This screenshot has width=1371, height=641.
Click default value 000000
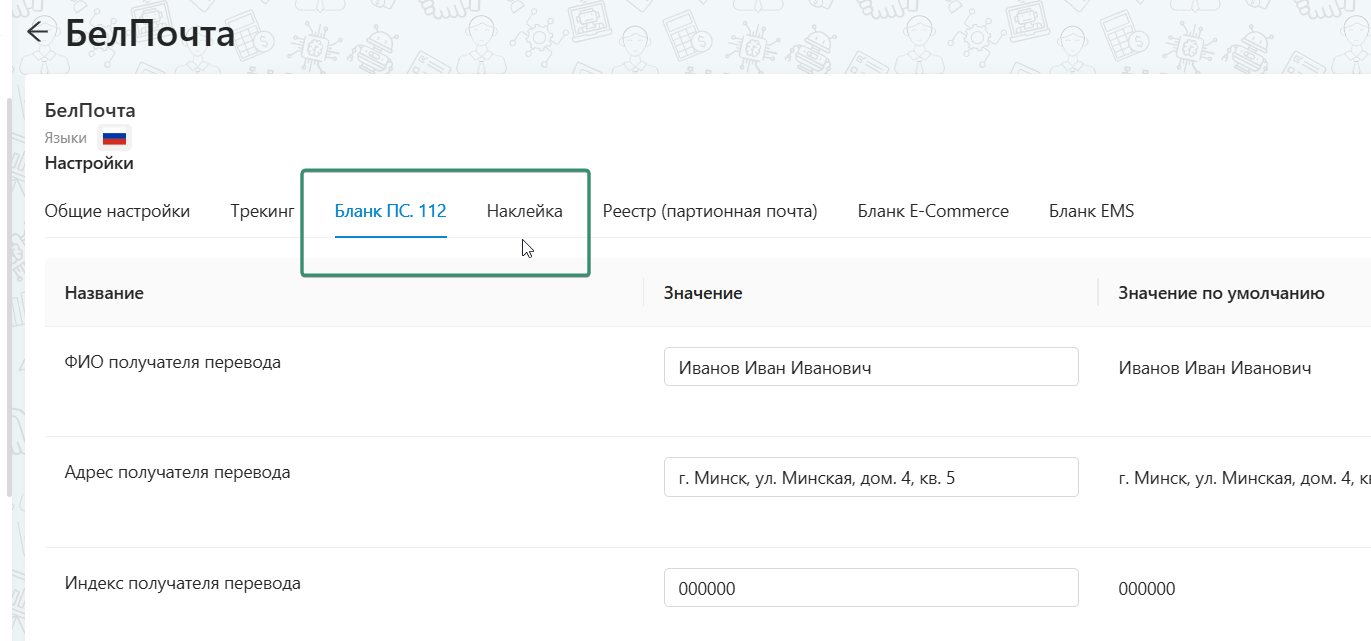[1147, 589]
